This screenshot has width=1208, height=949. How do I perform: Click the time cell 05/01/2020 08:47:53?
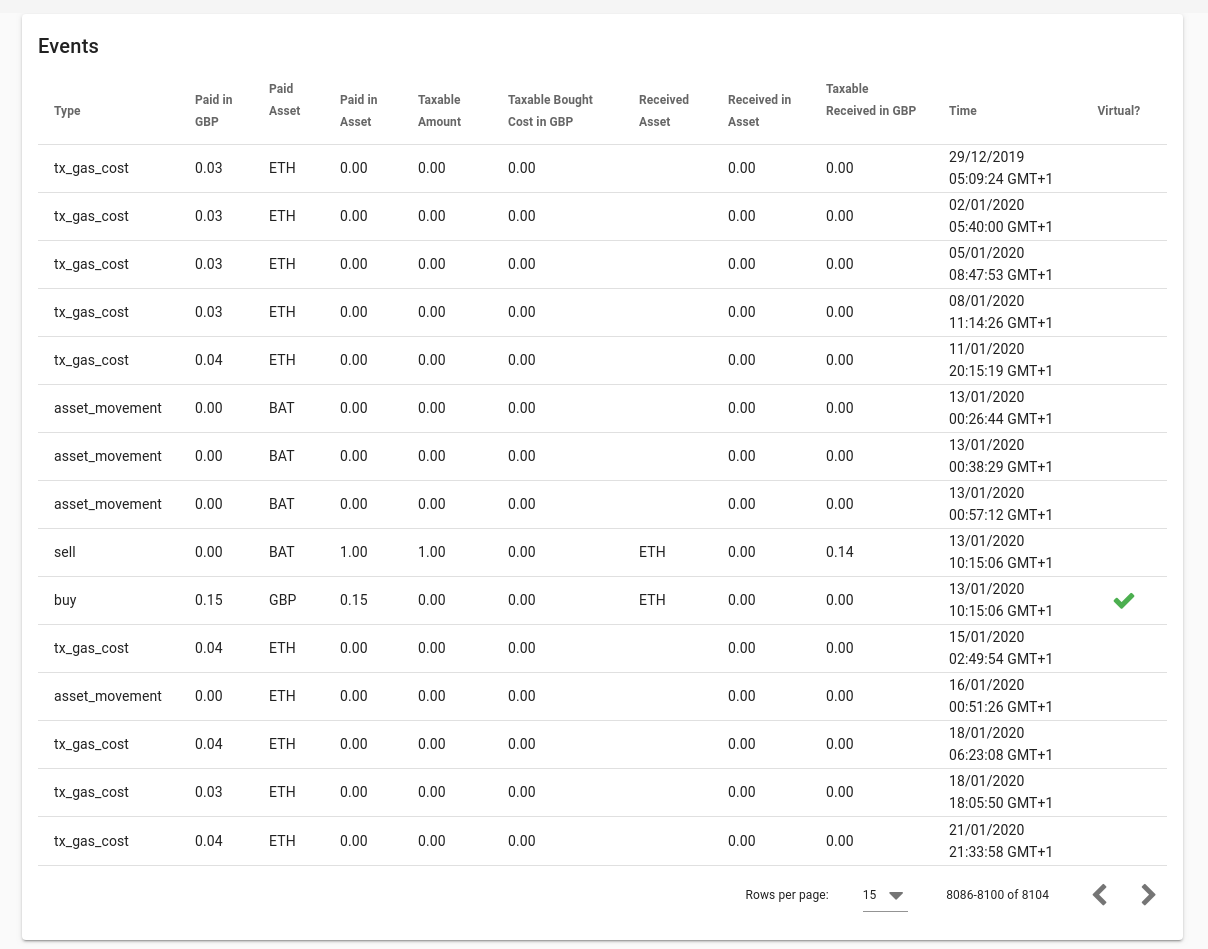(1001, 264)
